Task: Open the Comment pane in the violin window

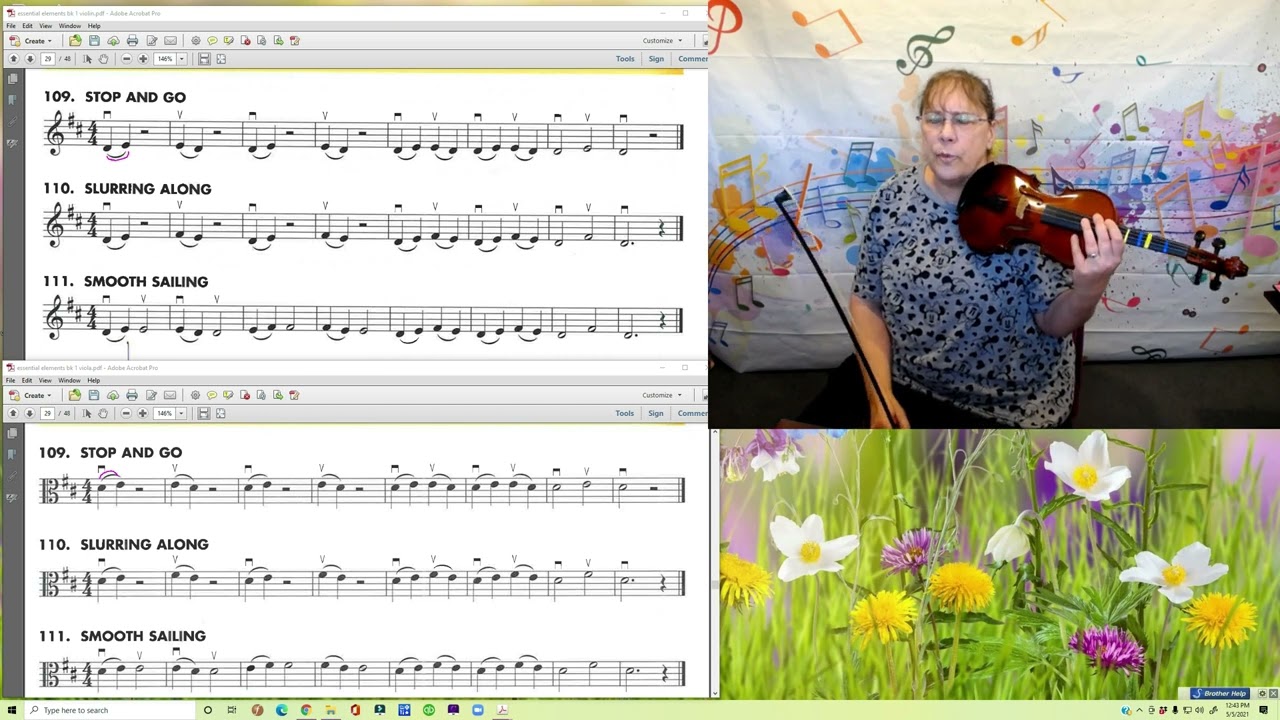Action: point(692,59)
